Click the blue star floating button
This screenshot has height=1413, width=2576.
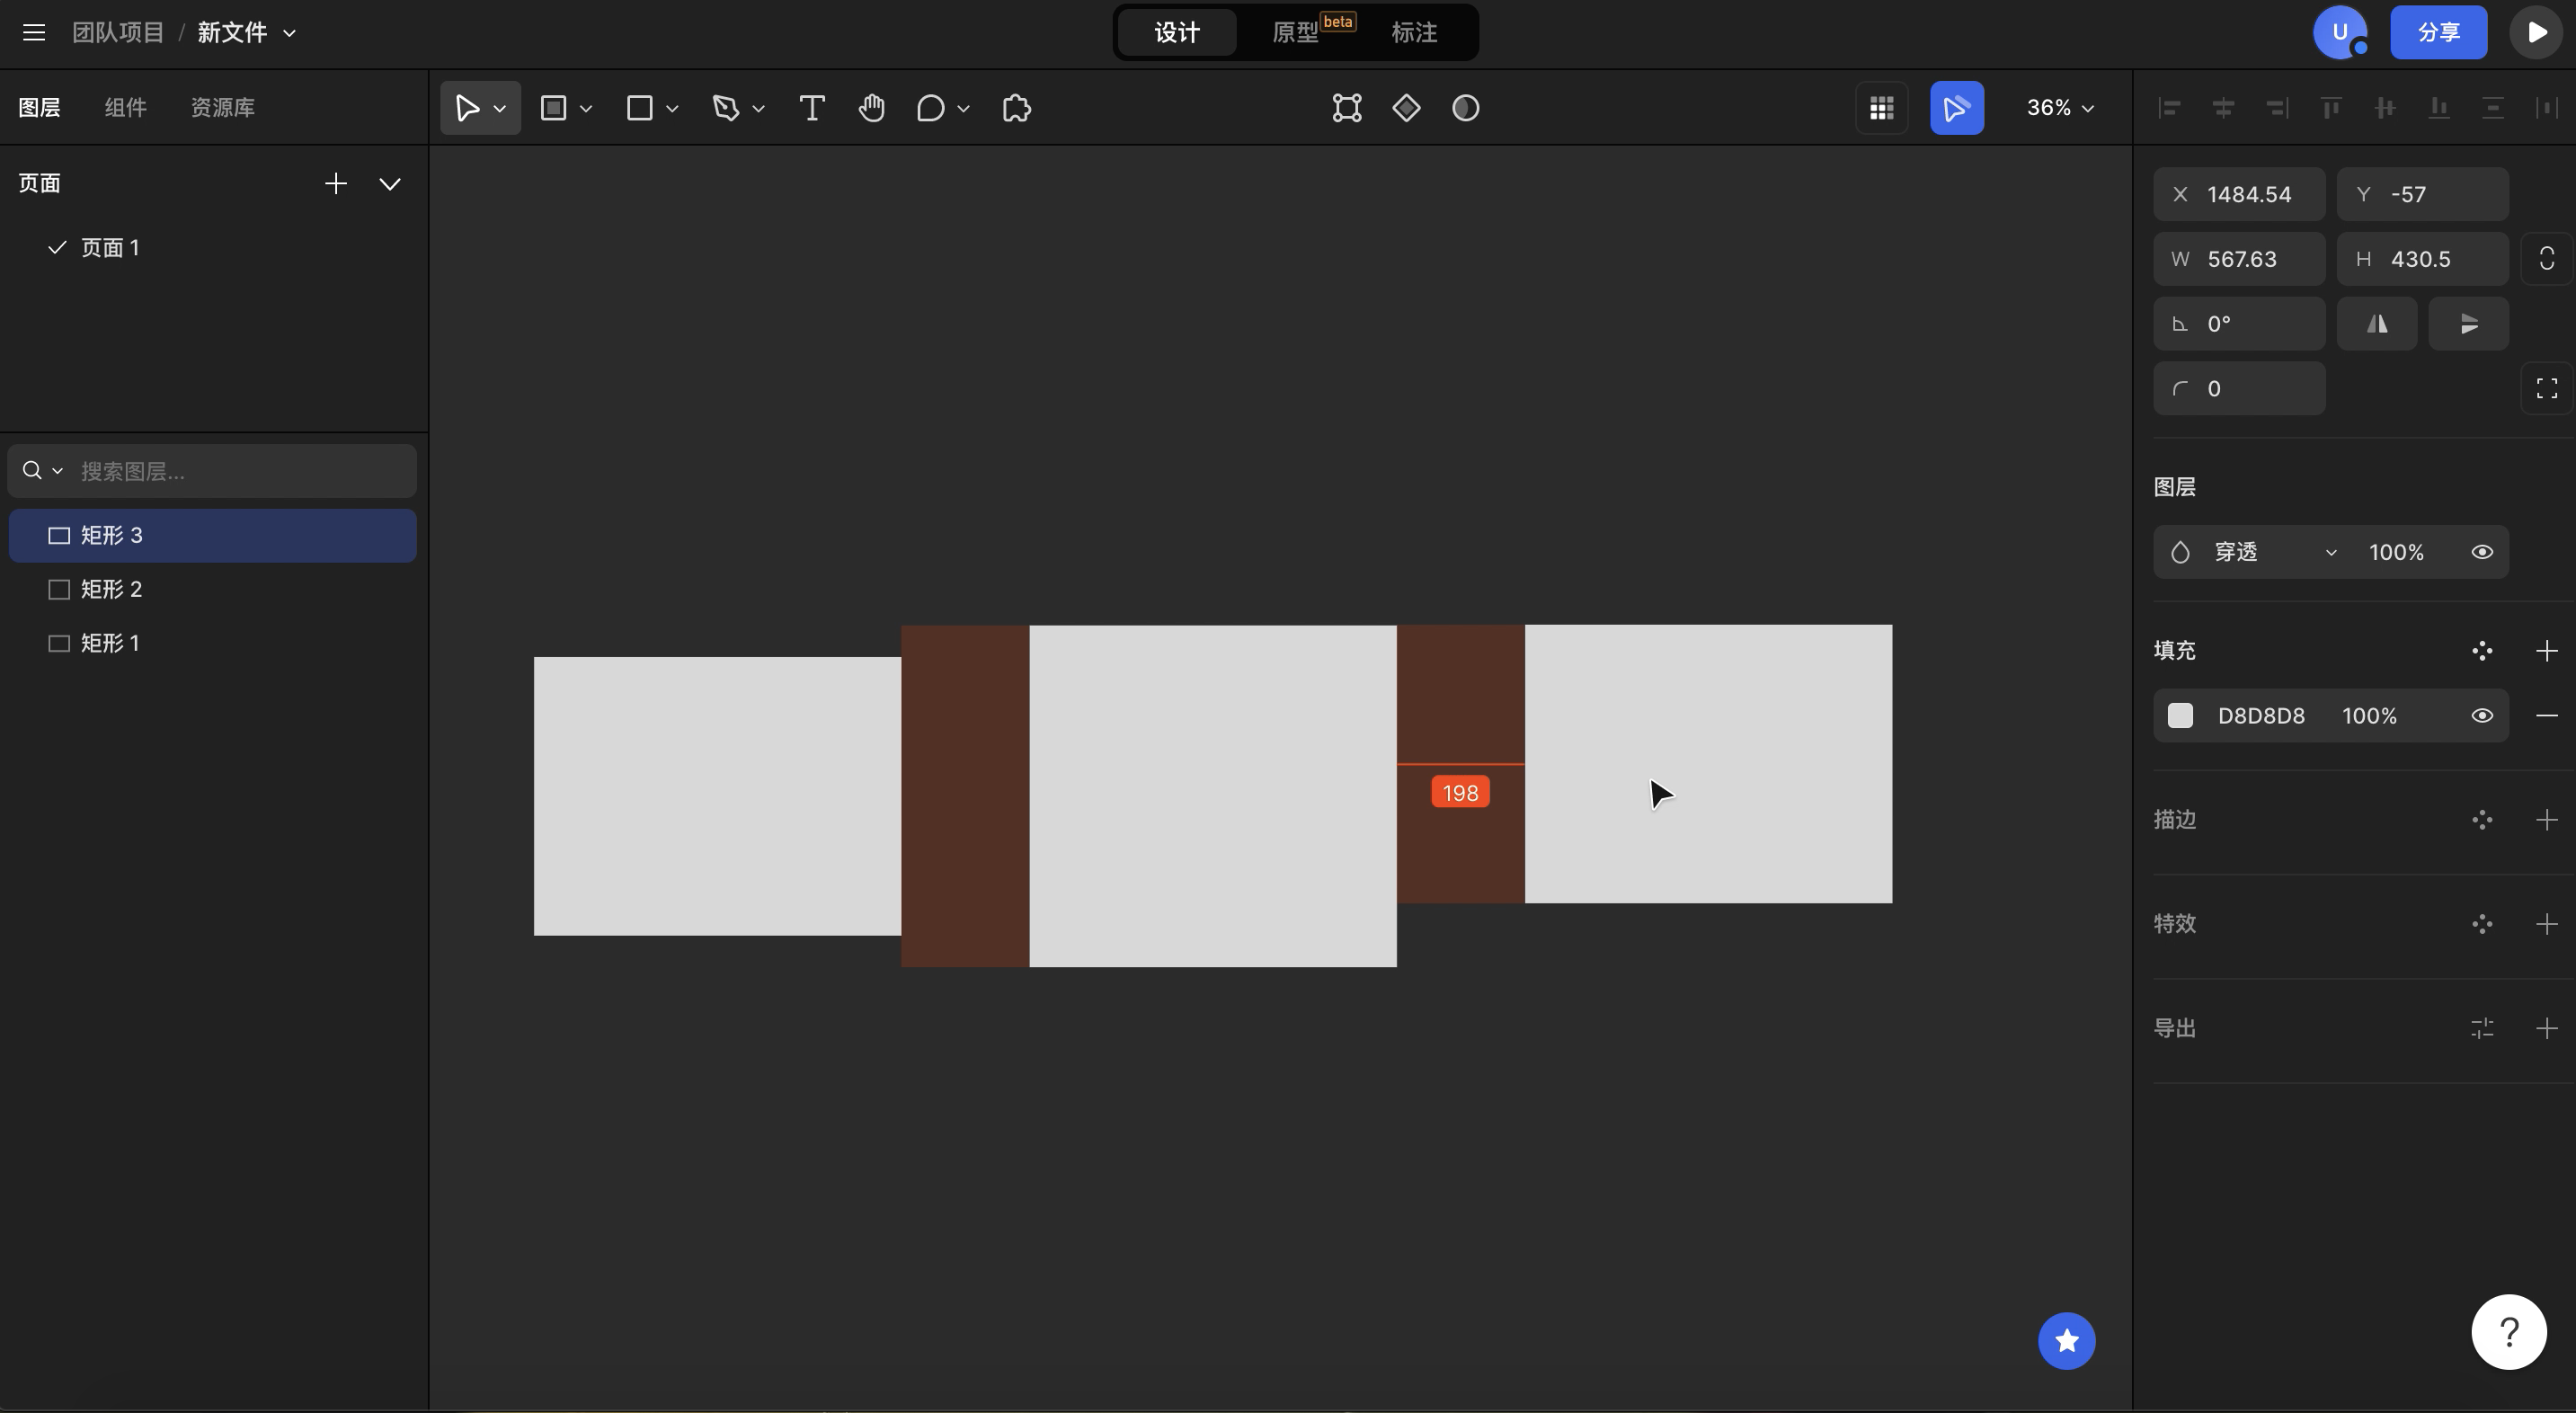(2067, 1341)
